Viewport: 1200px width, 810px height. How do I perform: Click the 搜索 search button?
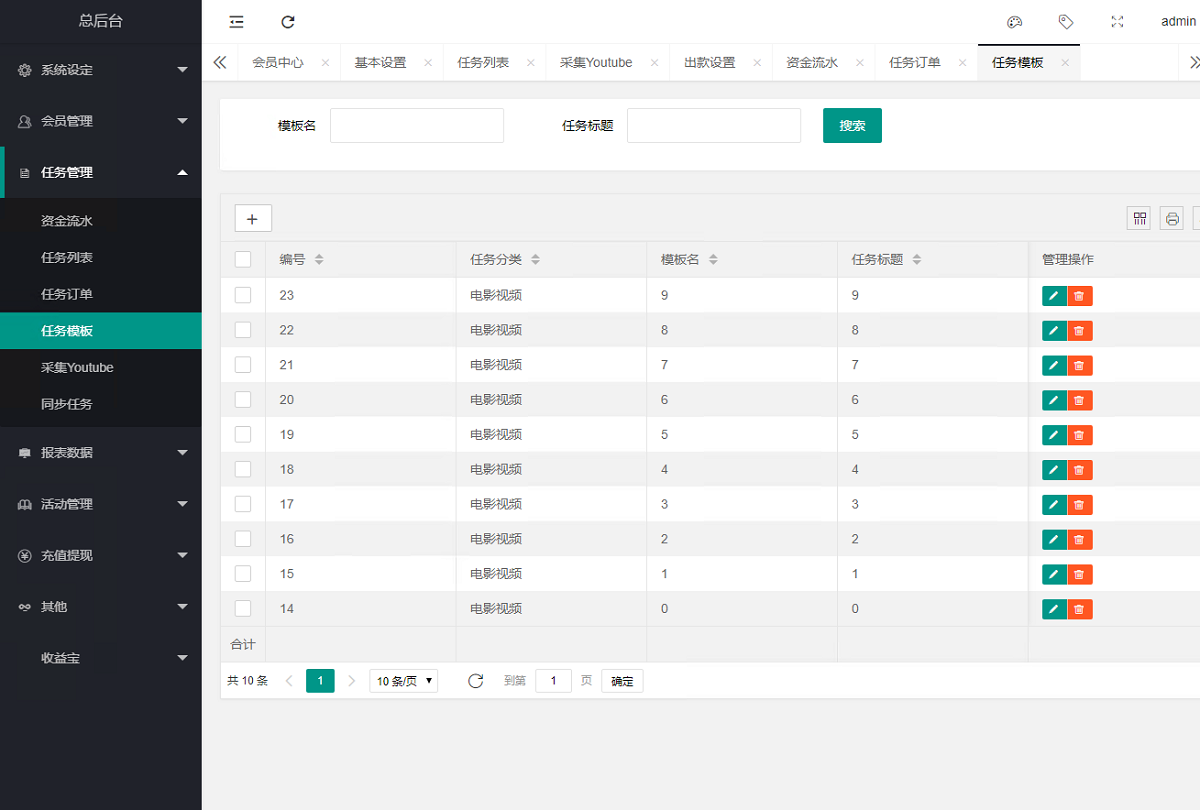click(852, 126)
